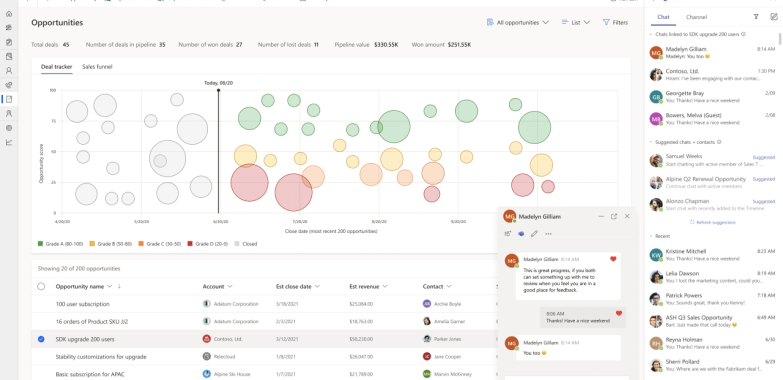
Task: Open '16 orders of Product SKU JJ2' row
Action: point(92,322)
